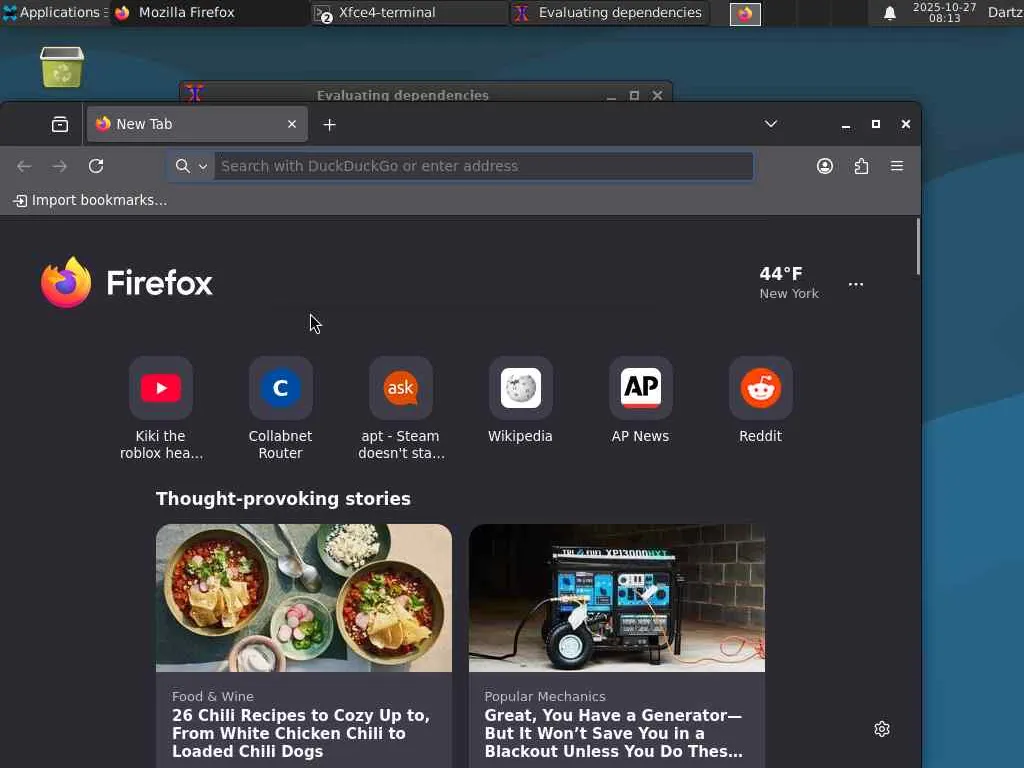The height and width of the screenshot is (768, 1024).
Task: Open the weather widget three-dot menu
Action: pos(856,284)
